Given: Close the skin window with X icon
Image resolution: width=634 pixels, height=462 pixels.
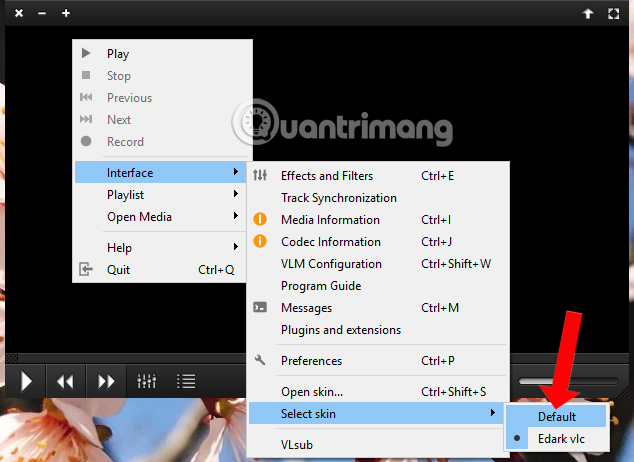Looking at the screenshot, I should pyautogui.click(x=19, y=13).
